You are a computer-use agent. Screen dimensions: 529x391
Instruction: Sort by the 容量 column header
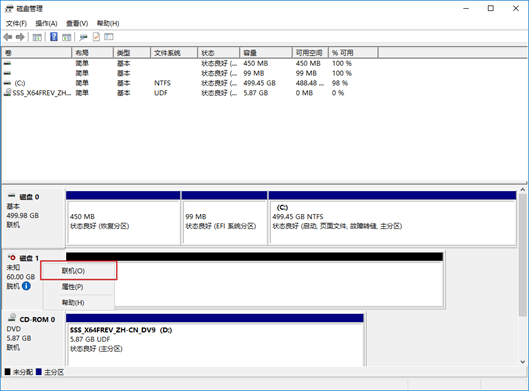pyautogui.click(x=266, y=53)
